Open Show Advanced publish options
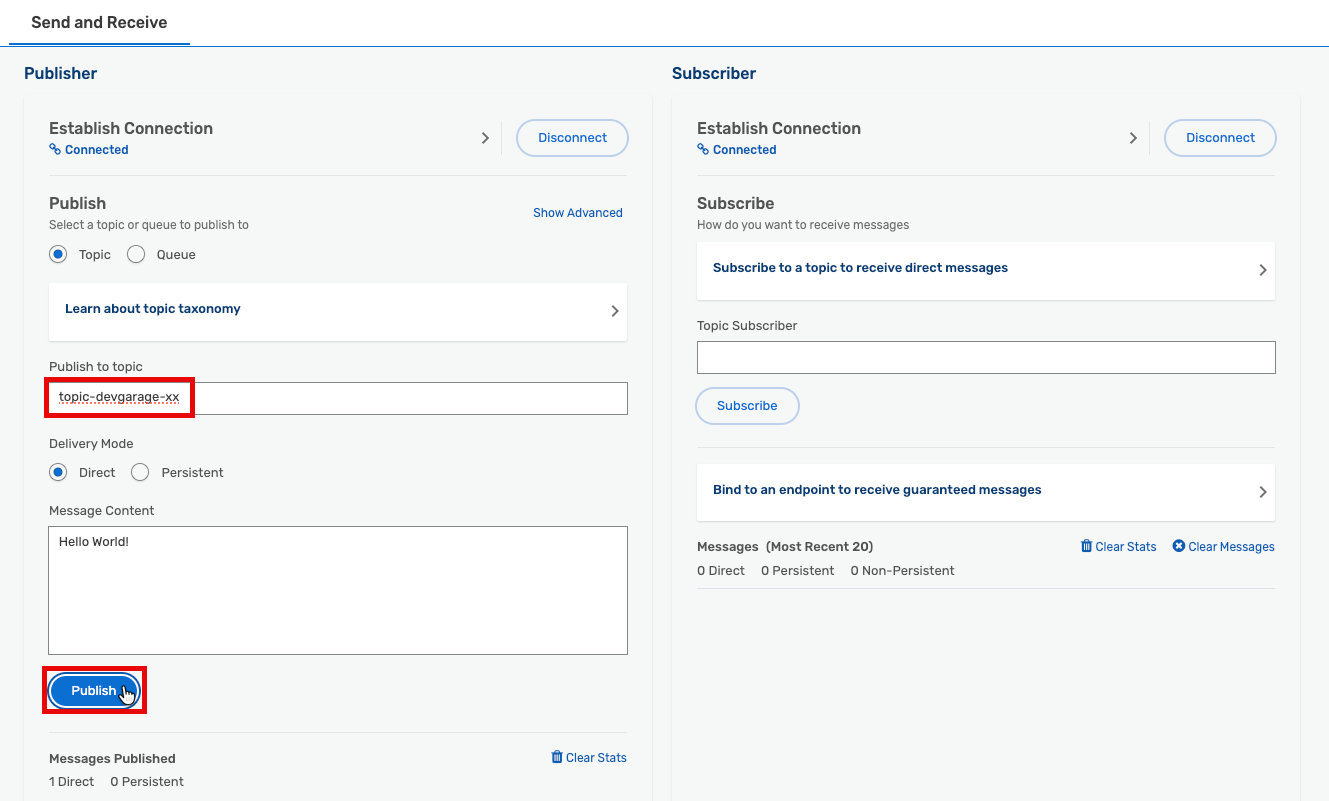Viewport: 1329px width, 801px height. point(578,213)
